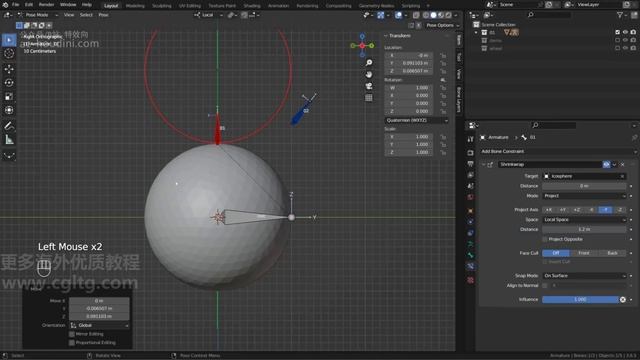Open the Snap Mode On Surface dropdown
640x360 pixels.
click(584, 276)
